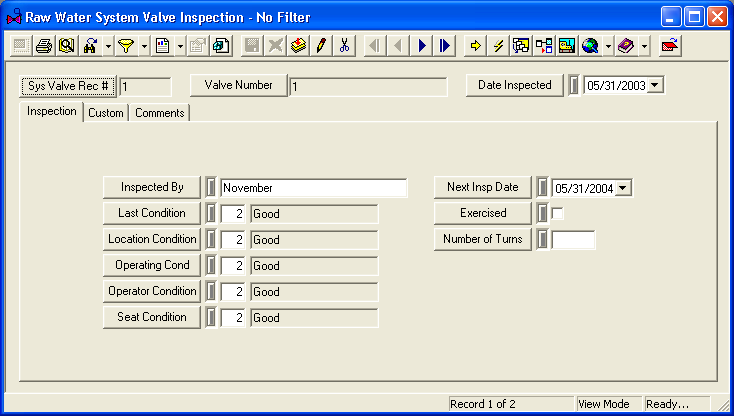Click the globe with magnifier icon
The image size is (734, 416).
click(x=590, y=46)
